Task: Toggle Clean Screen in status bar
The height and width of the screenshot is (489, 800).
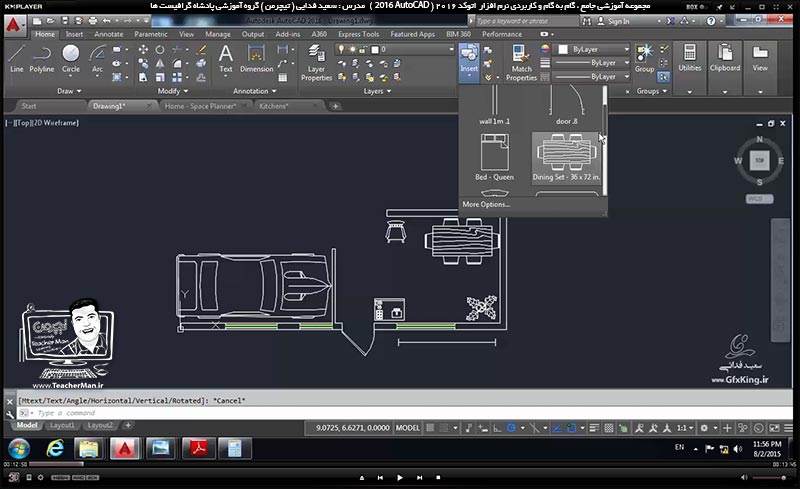Action: tap(774, 428)
